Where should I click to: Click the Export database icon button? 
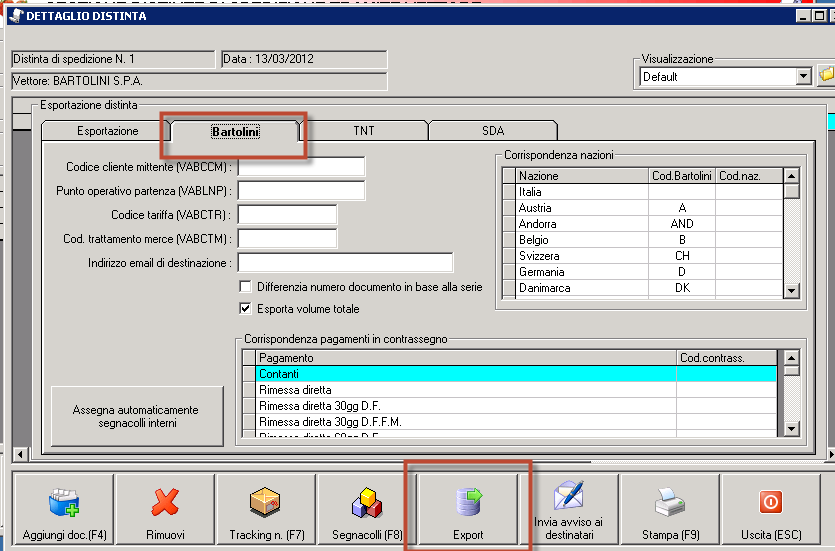coord(468,508)
